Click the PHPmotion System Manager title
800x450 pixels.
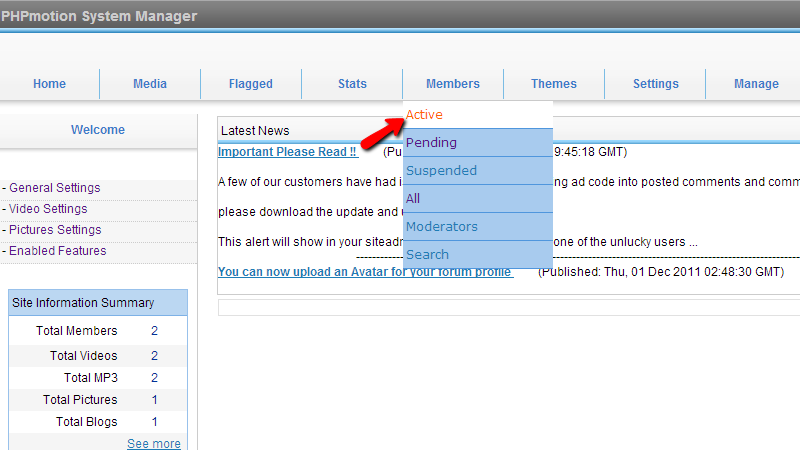click(99, 16)
